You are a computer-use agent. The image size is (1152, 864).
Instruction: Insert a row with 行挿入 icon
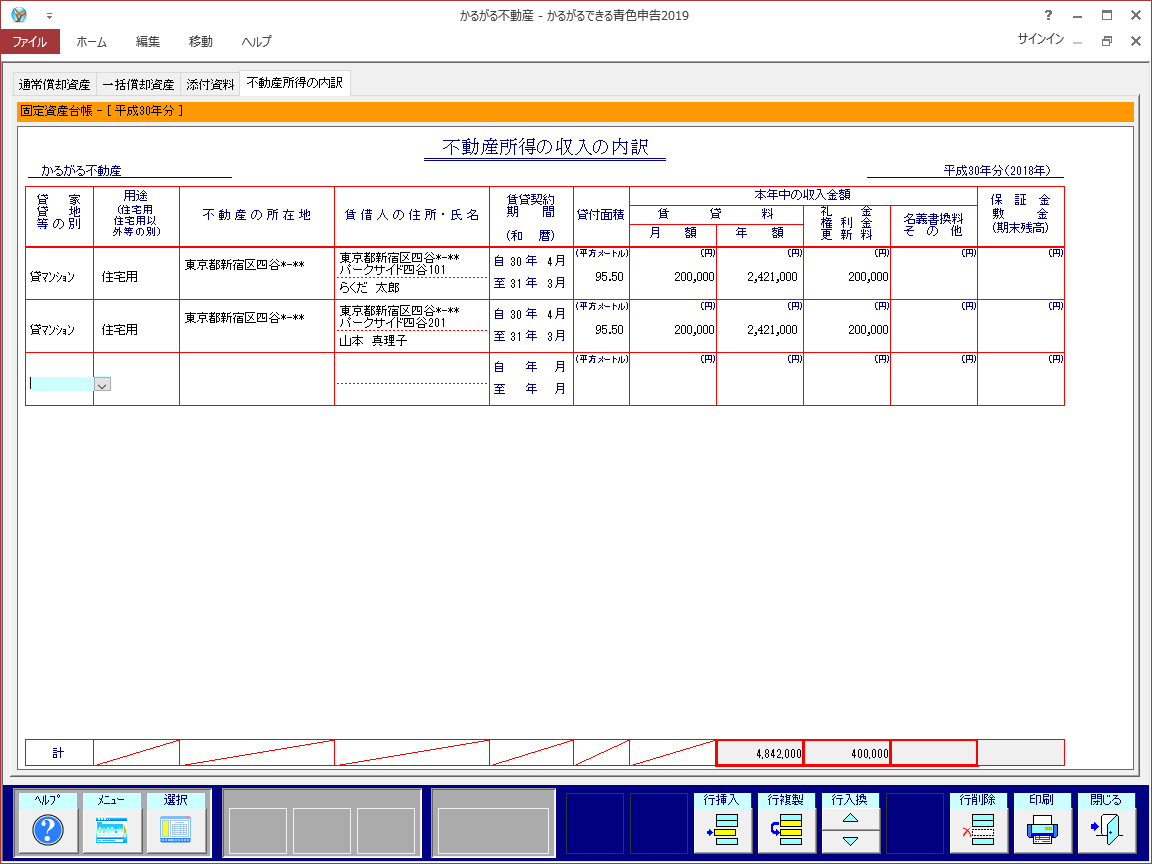point(721,829)
